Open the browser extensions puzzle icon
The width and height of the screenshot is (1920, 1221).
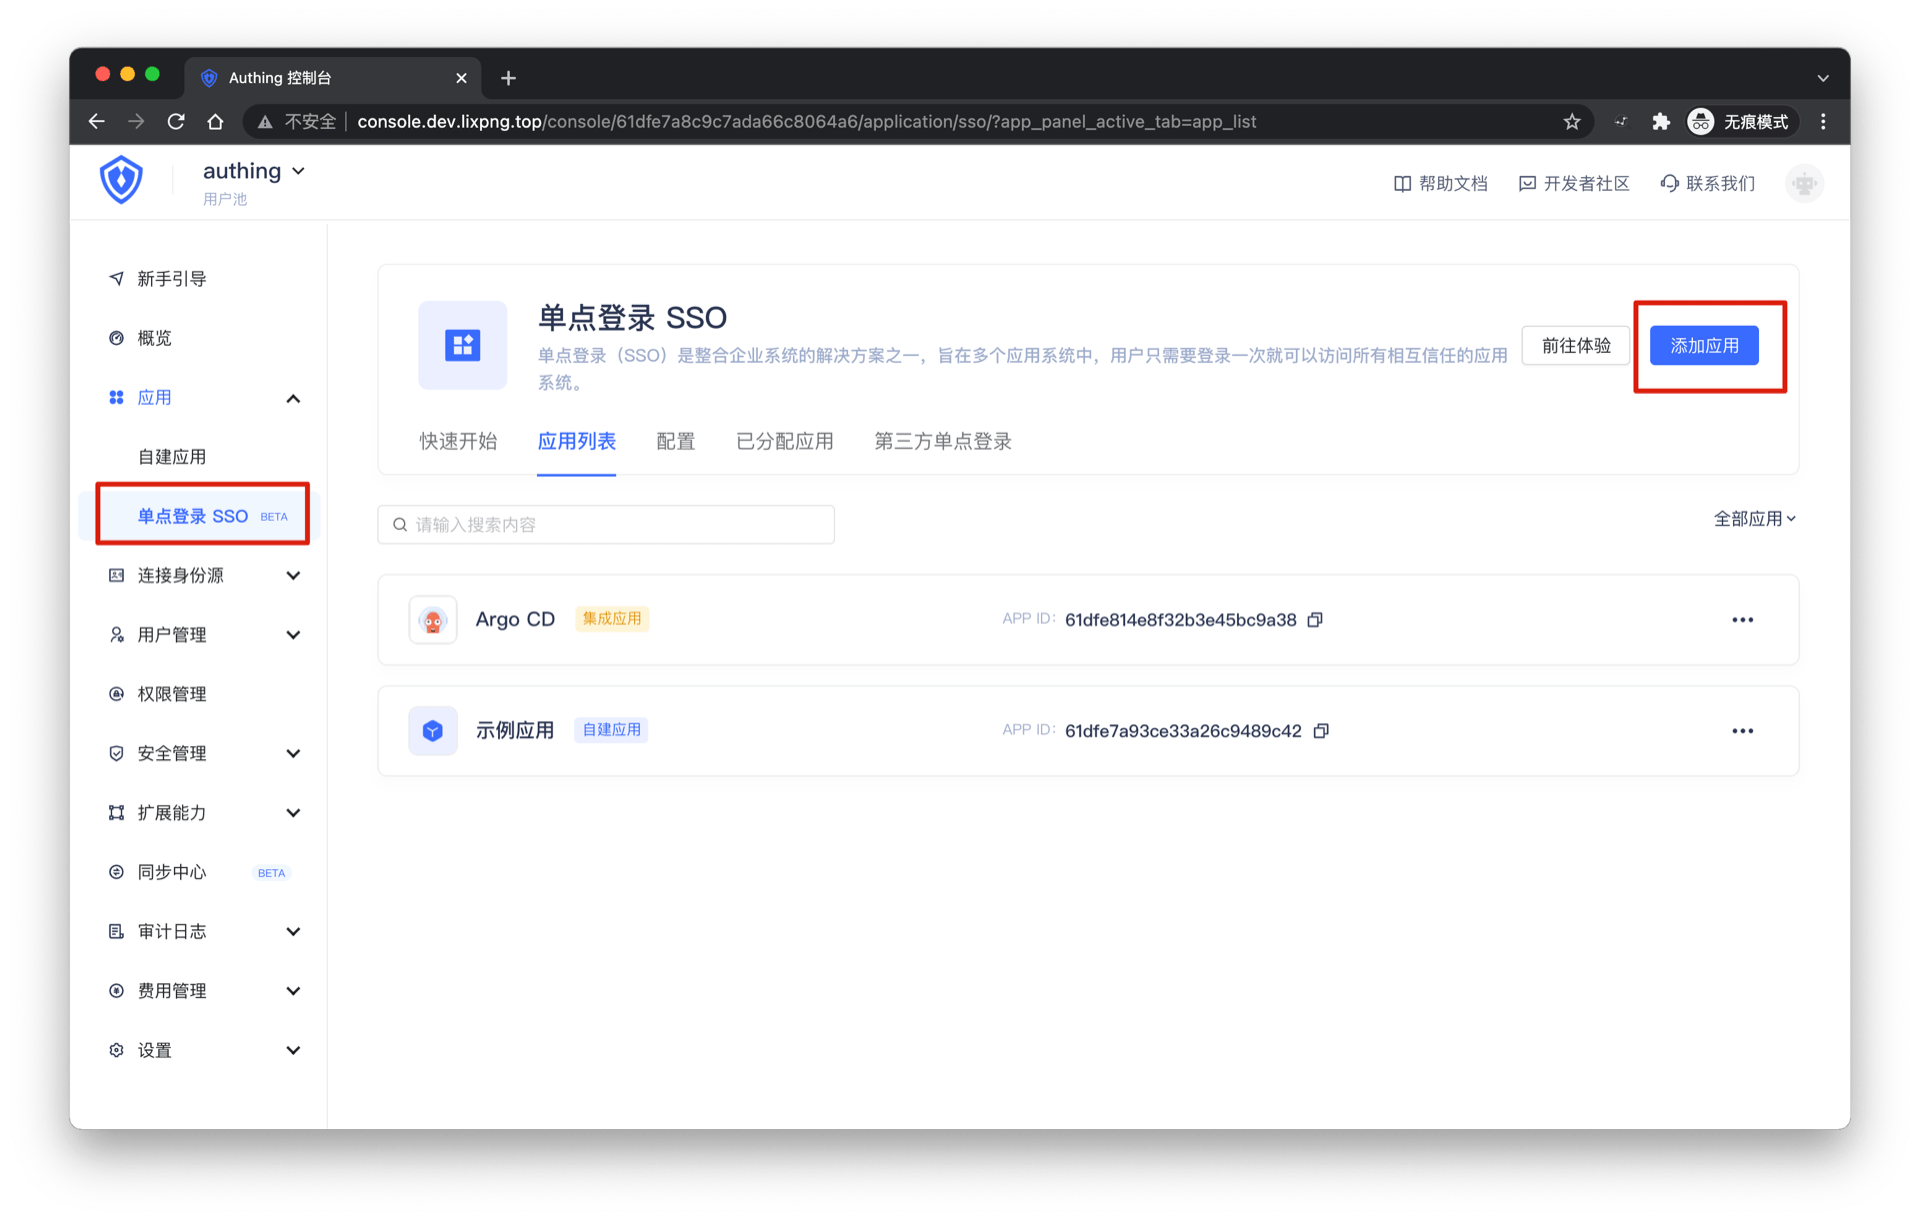1661,122
